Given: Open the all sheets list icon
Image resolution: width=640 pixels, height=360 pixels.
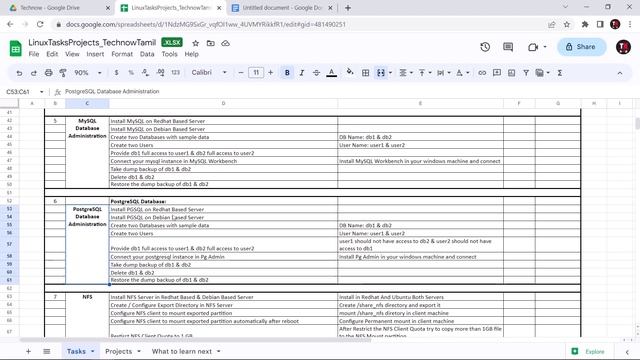Looking at the screenshot, I should (47, 351).
